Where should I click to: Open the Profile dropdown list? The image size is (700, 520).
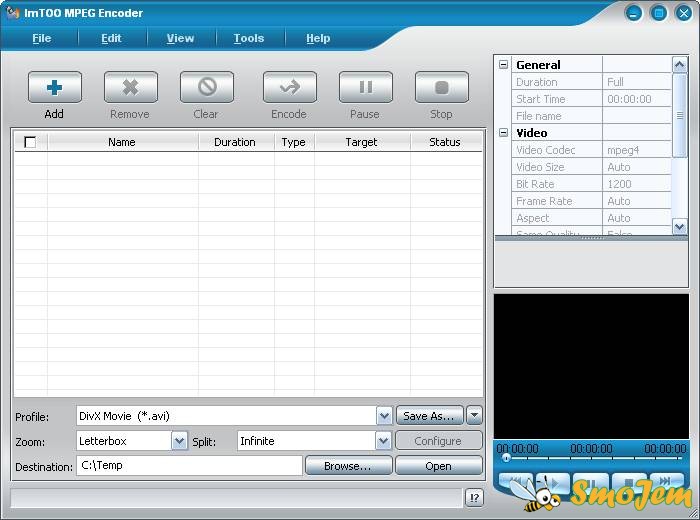click(384, 416)
